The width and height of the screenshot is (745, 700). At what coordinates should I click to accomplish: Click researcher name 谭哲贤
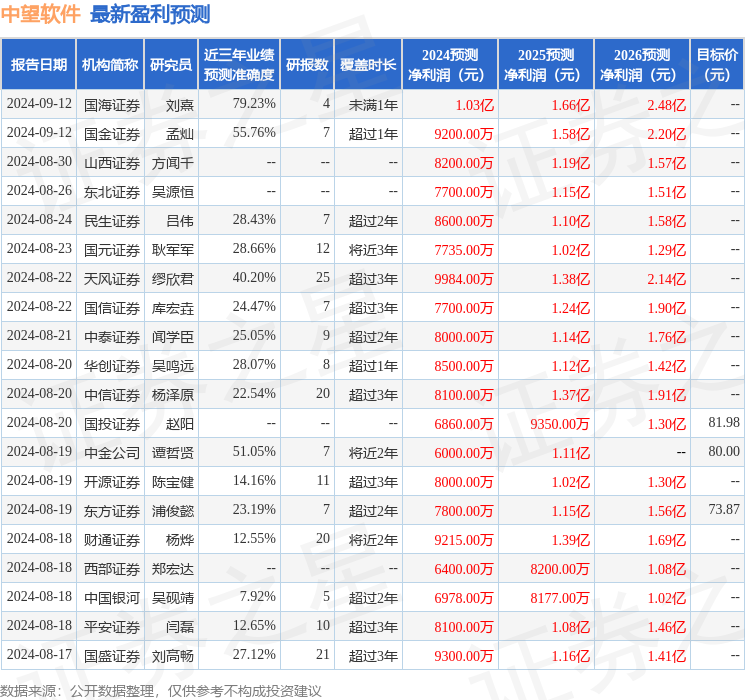tap(172, 453)
